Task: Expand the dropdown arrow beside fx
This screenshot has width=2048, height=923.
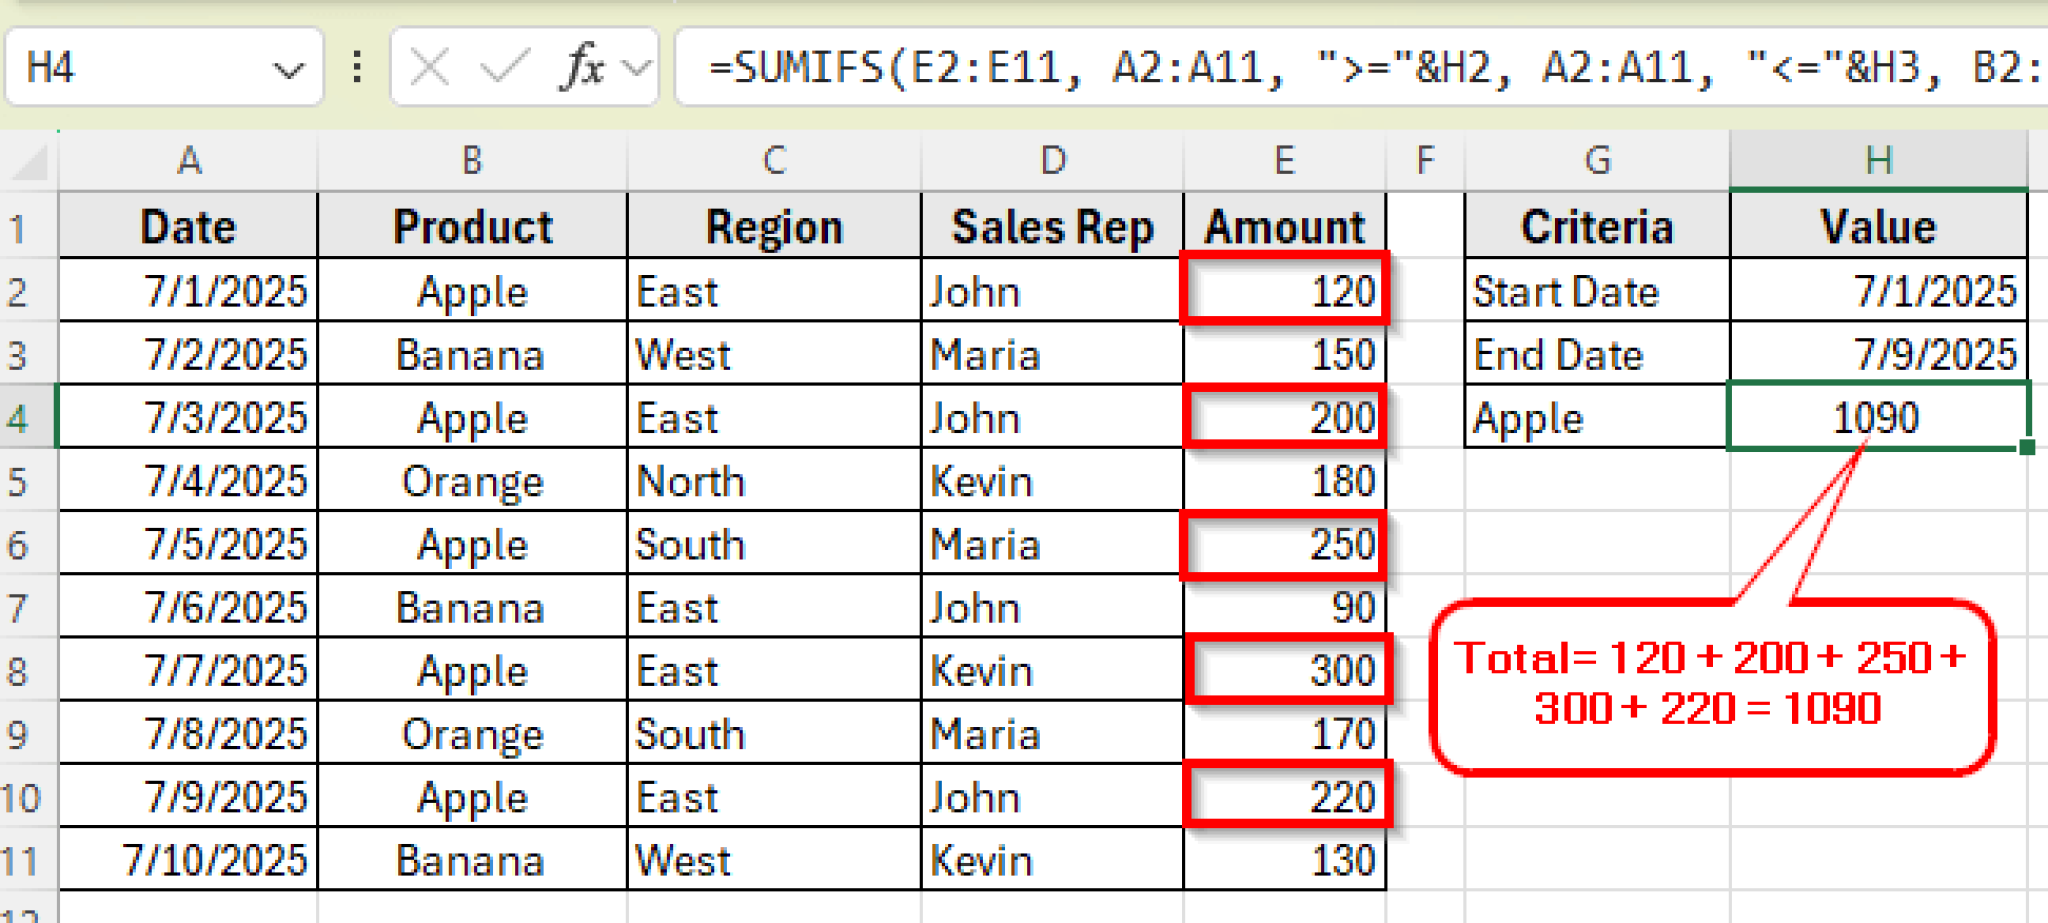Action: tap(636, 68)
